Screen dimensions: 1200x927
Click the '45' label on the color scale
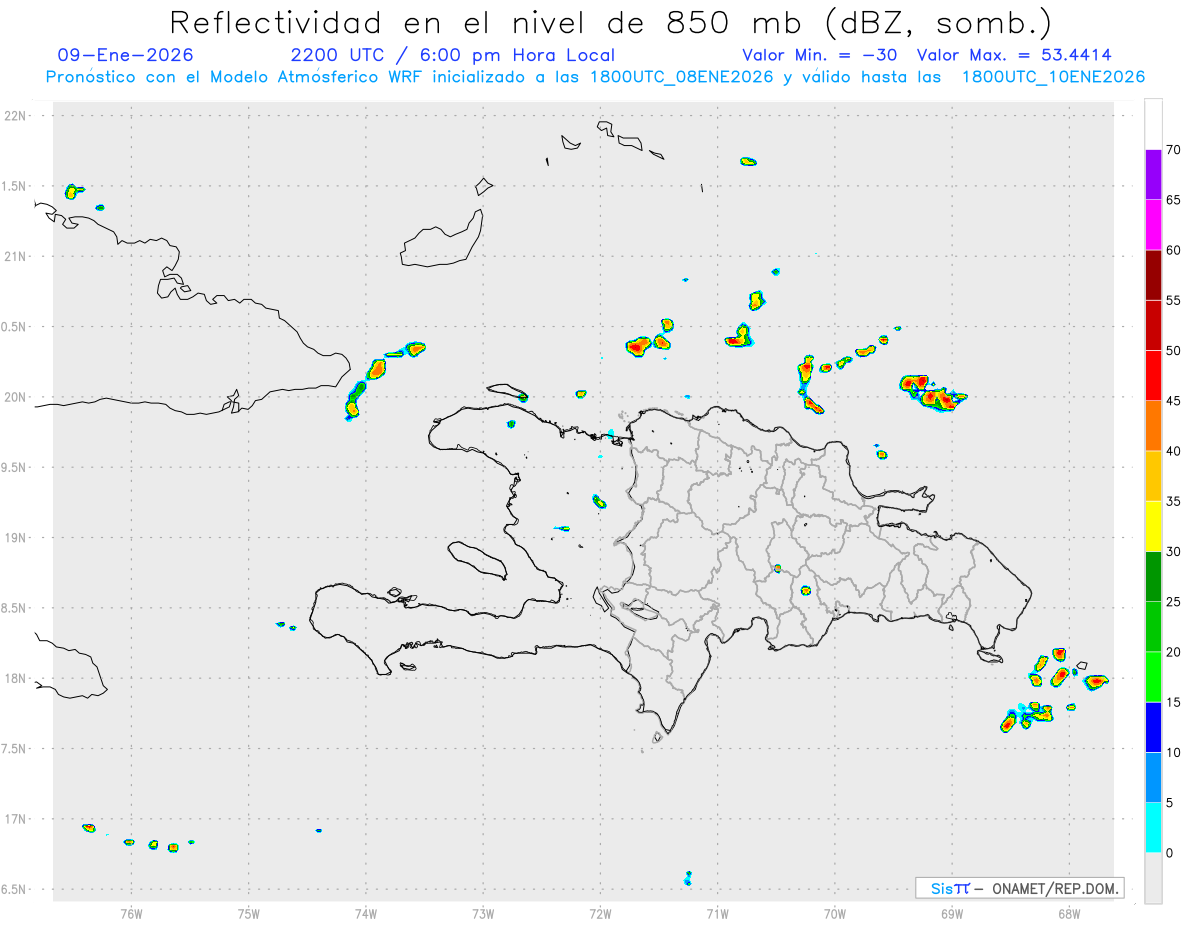pos(1174,401)
